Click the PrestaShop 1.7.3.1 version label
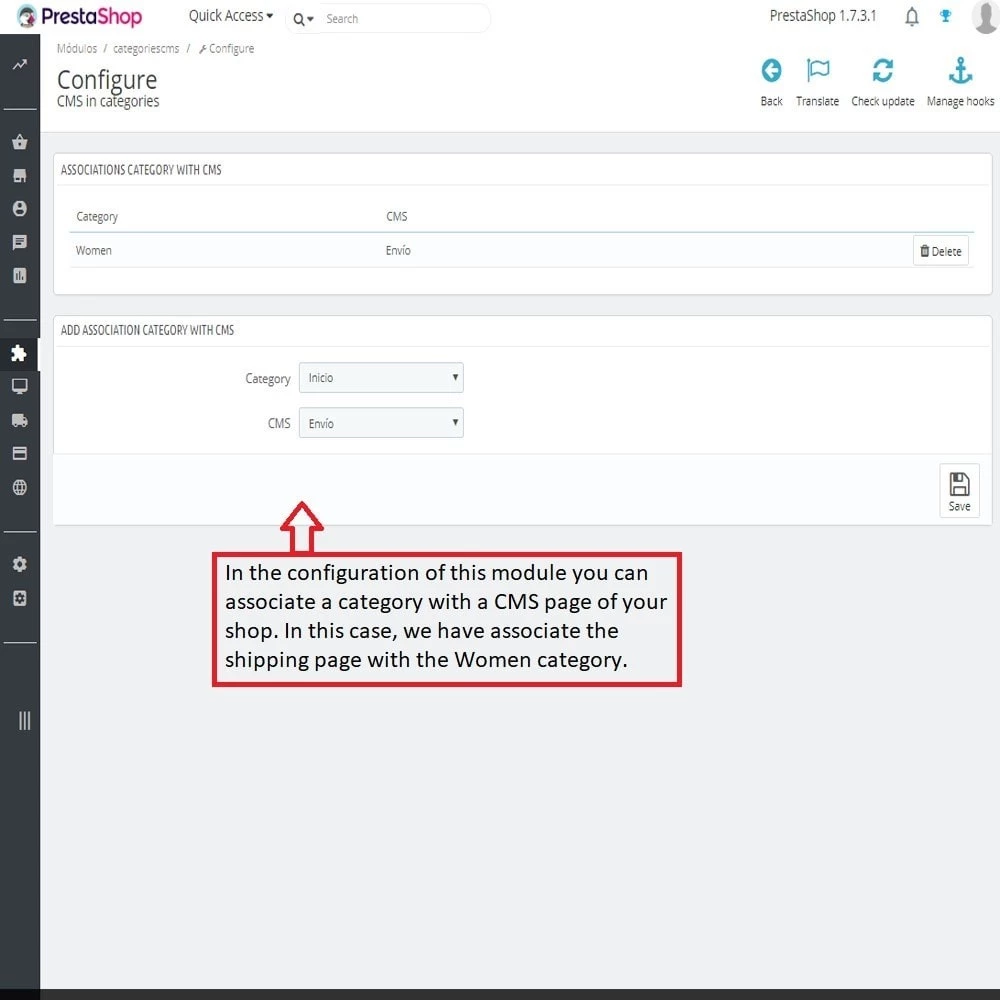This screenshot has width=1000, height=1000. tap(823, 16)
